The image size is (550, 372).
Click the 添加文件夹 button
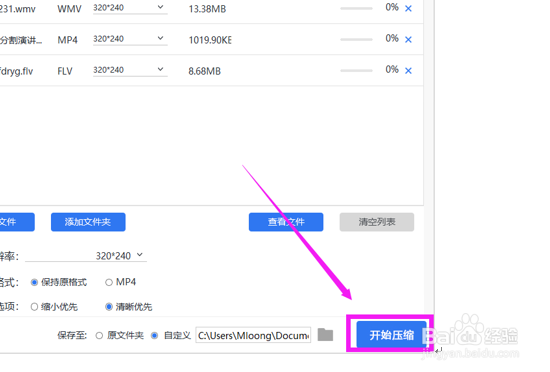(x=88, y=222)
